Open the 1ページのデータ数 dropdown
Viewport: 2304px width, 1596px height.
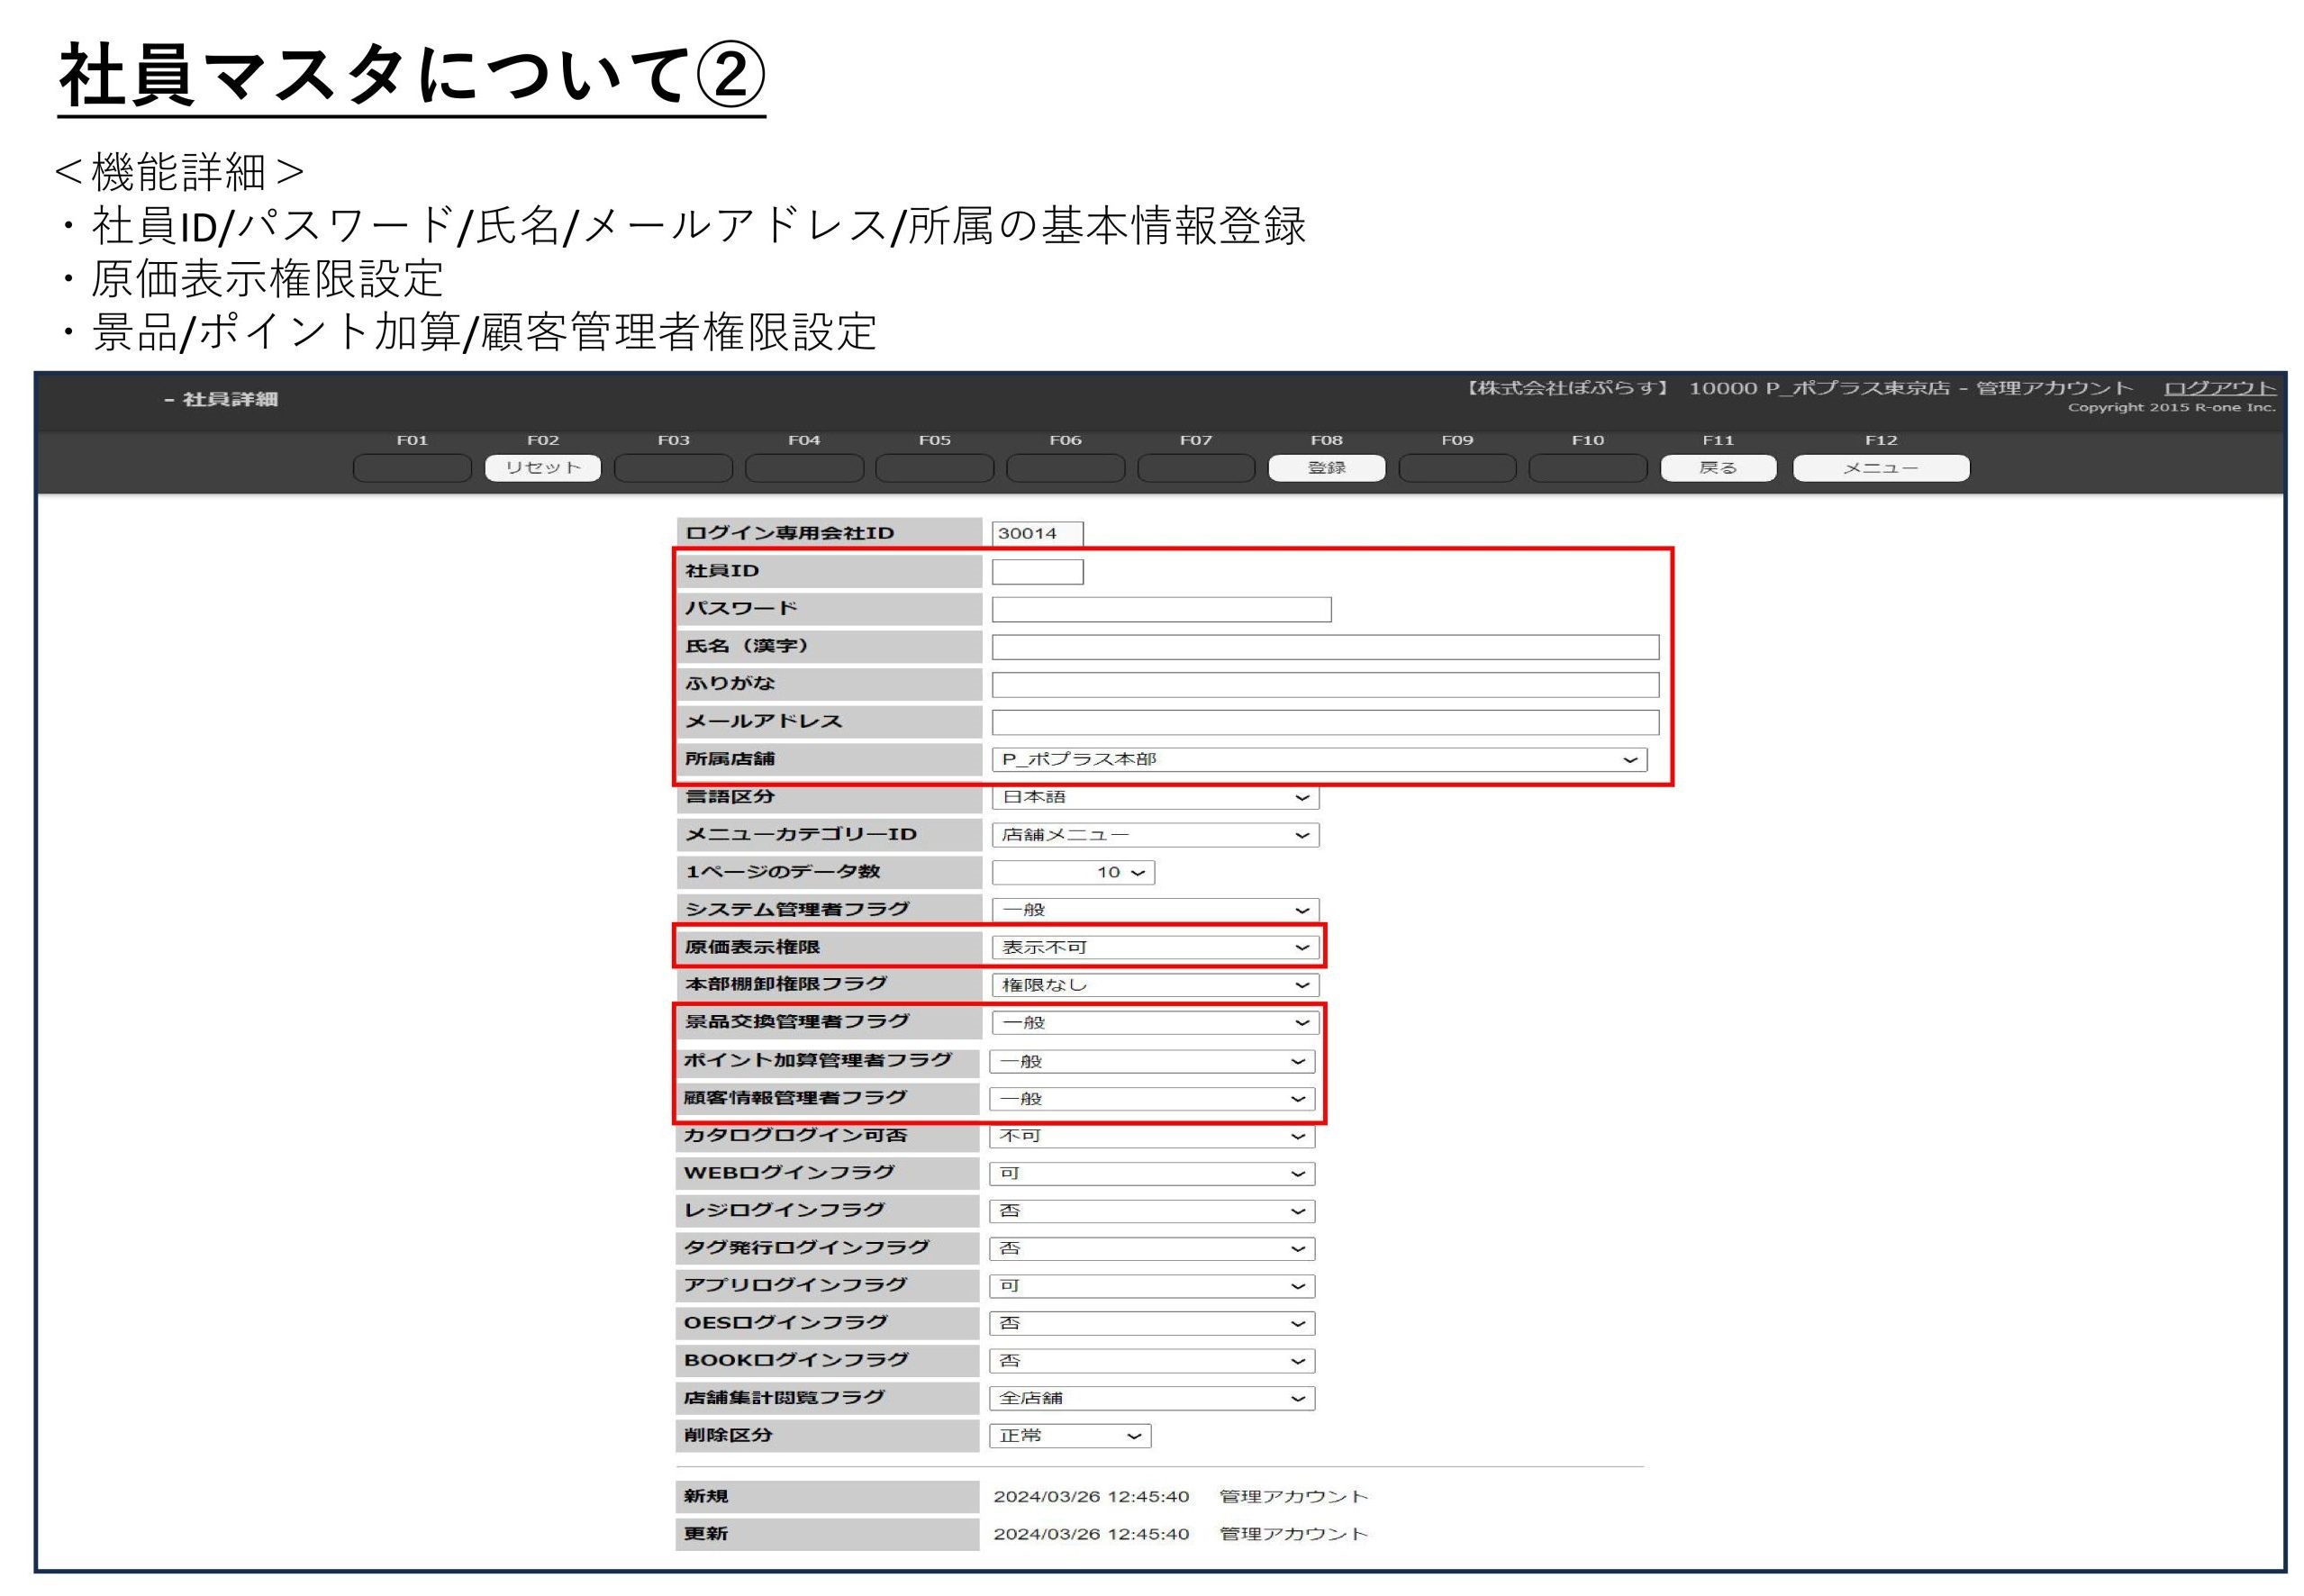[1073, 872]
